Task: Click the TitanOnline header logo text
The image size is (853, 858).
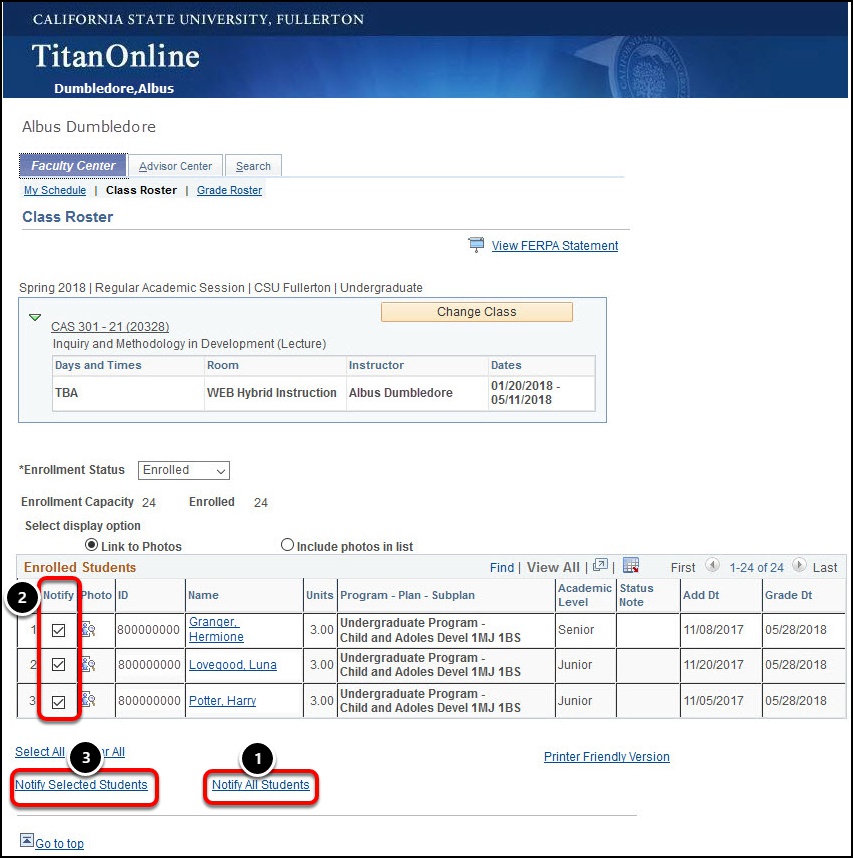Action: tap(115, 56)
